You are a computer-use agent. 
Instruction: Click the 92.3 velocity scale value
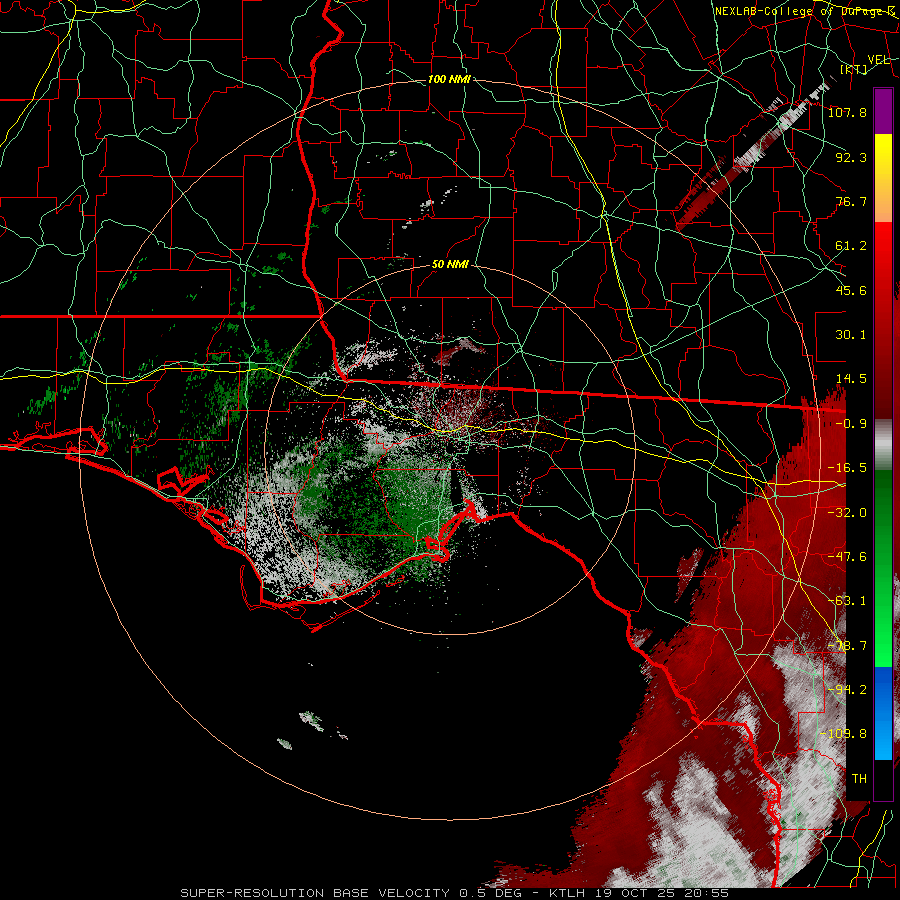pyautogui.click(x=851, y=157)
